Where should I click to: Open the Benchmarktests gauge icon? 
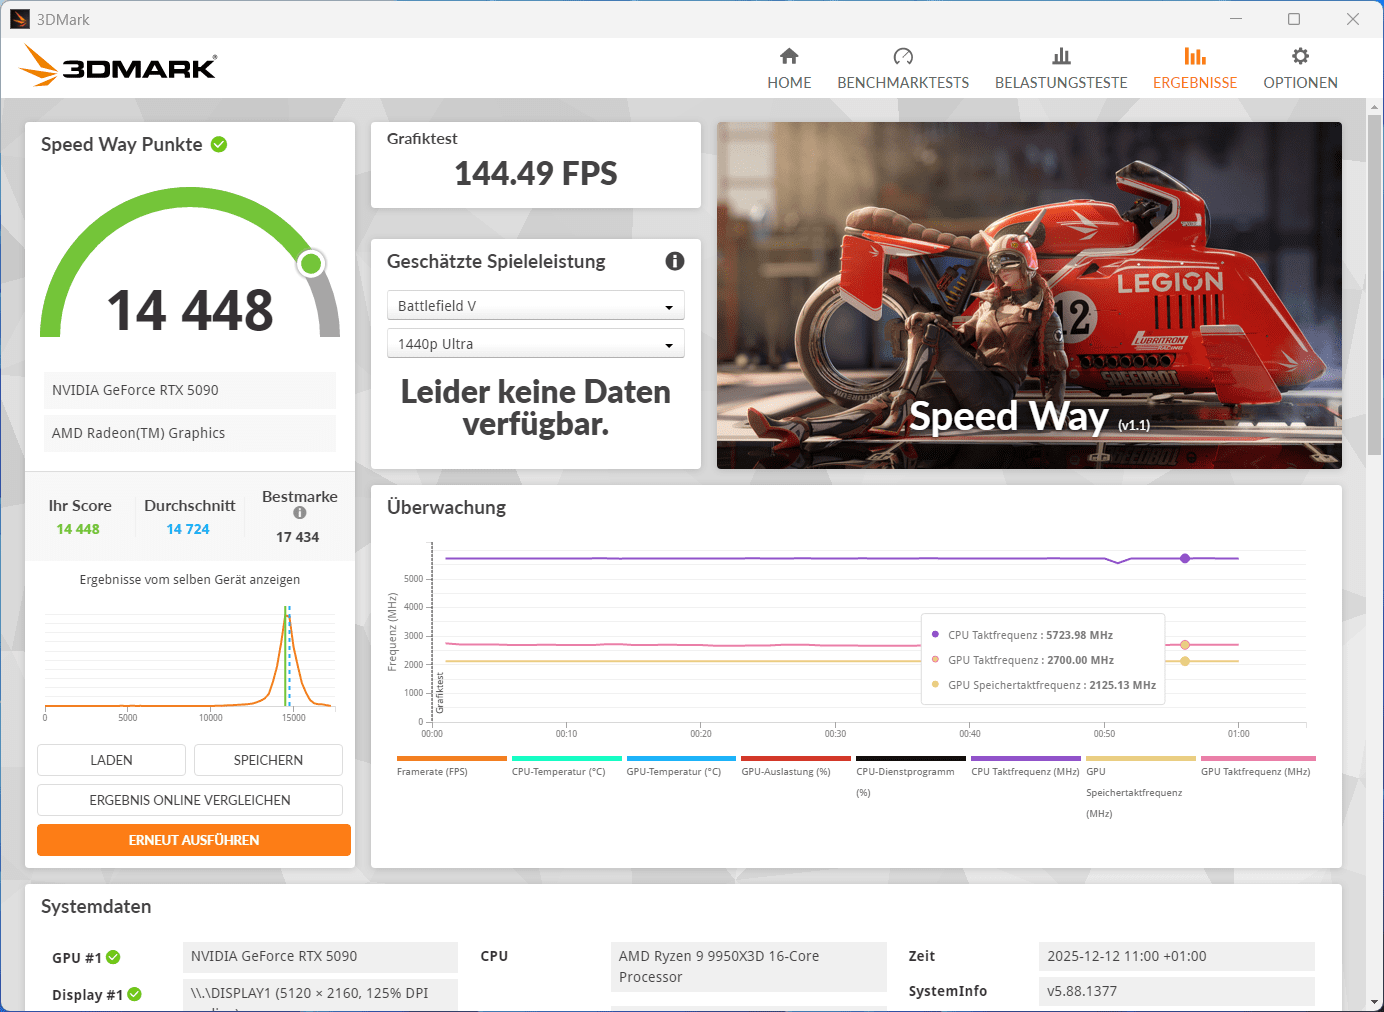(x=903, y=56)
